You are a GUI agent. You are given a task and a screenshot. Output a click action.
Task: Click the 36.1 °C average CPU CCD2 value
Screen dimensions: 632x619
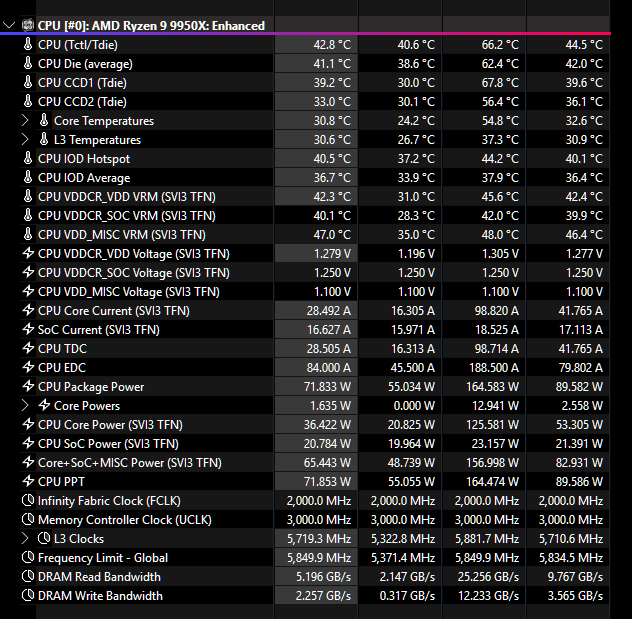(x=584, y=102)
